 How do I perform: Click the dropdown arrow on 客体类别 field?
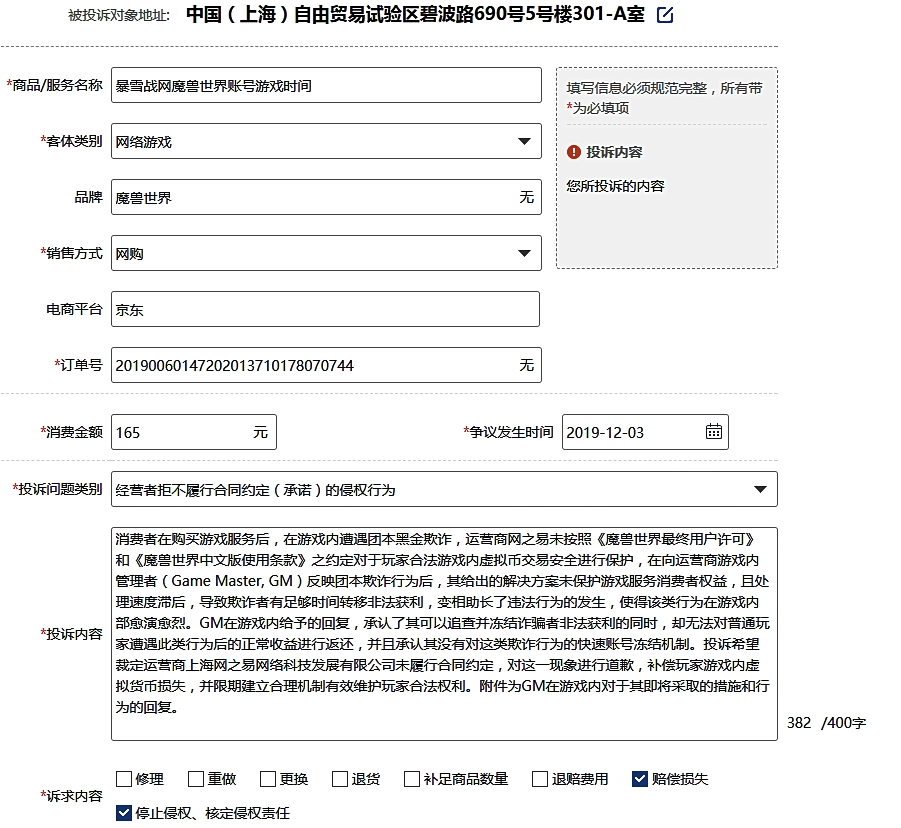coord(524,141)
